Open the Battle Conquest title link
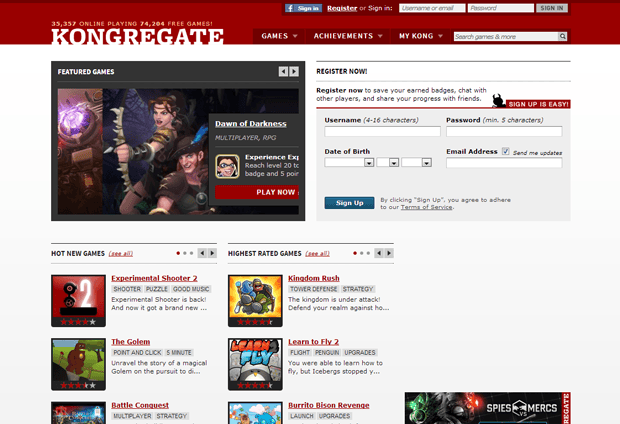Screen dimensions: 620x424 click(x=140, y=405)
